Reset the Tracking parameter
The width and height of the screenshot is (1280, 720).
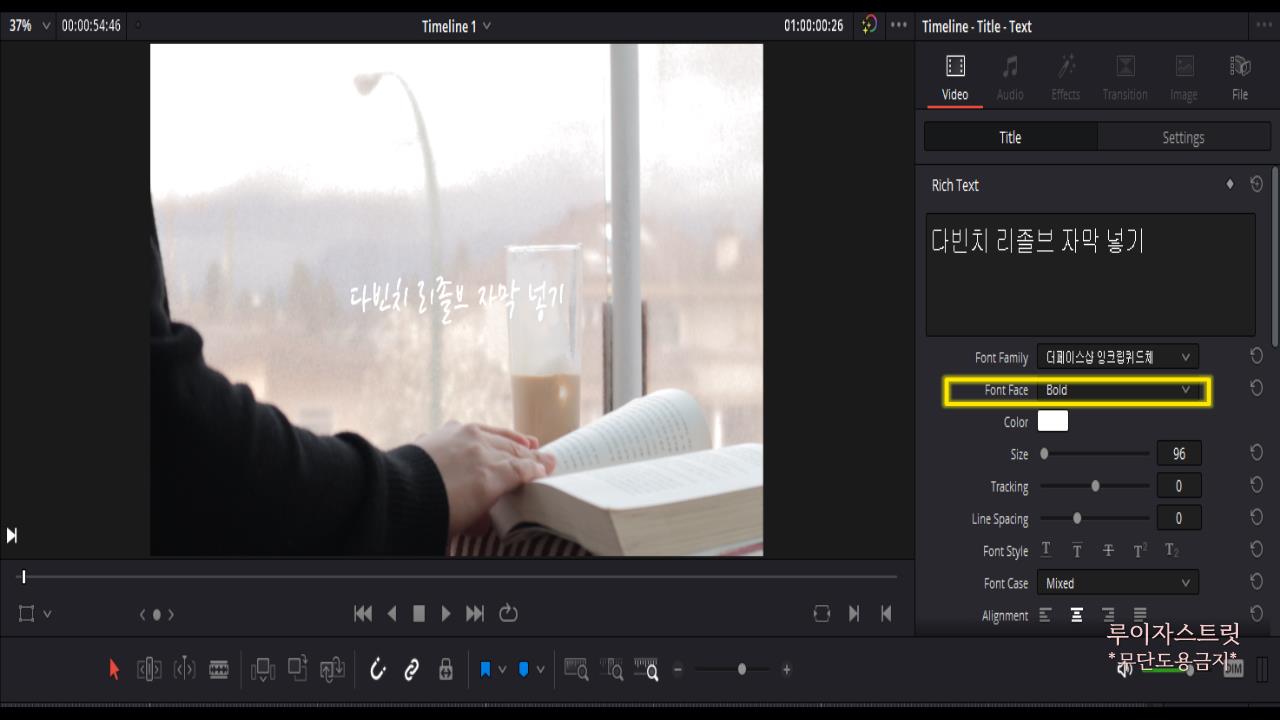coord(1257,485)
